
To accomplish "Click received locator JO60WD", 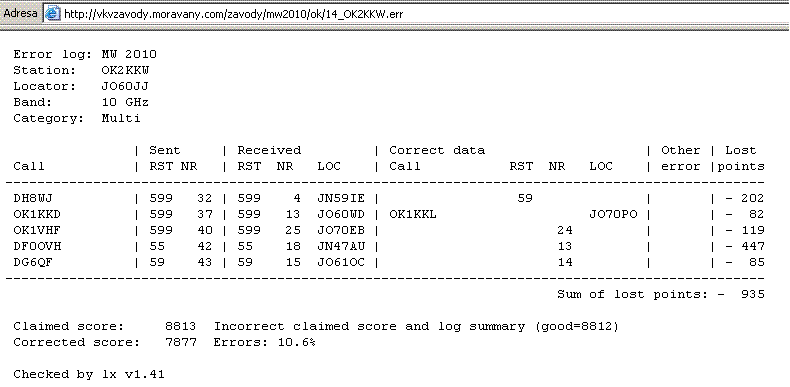I will 341,214.
